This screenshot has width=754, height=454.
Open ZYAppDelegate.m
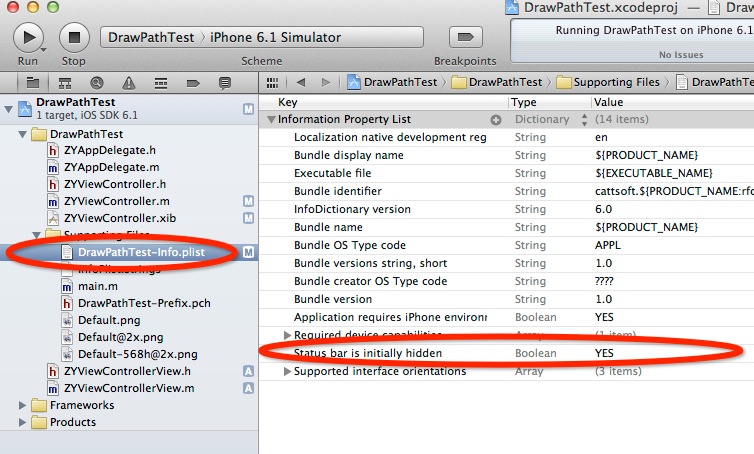[x=112, y=167]
